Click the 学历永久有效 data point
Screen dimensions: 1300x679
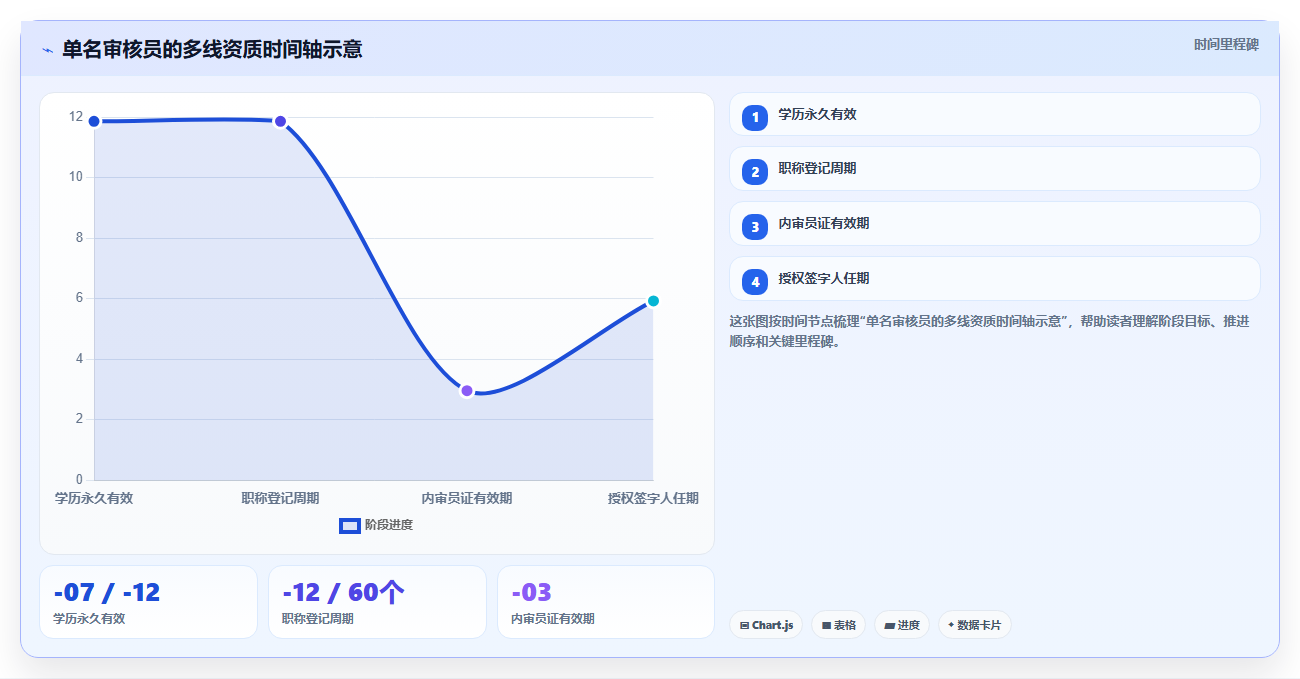[94, 121]
